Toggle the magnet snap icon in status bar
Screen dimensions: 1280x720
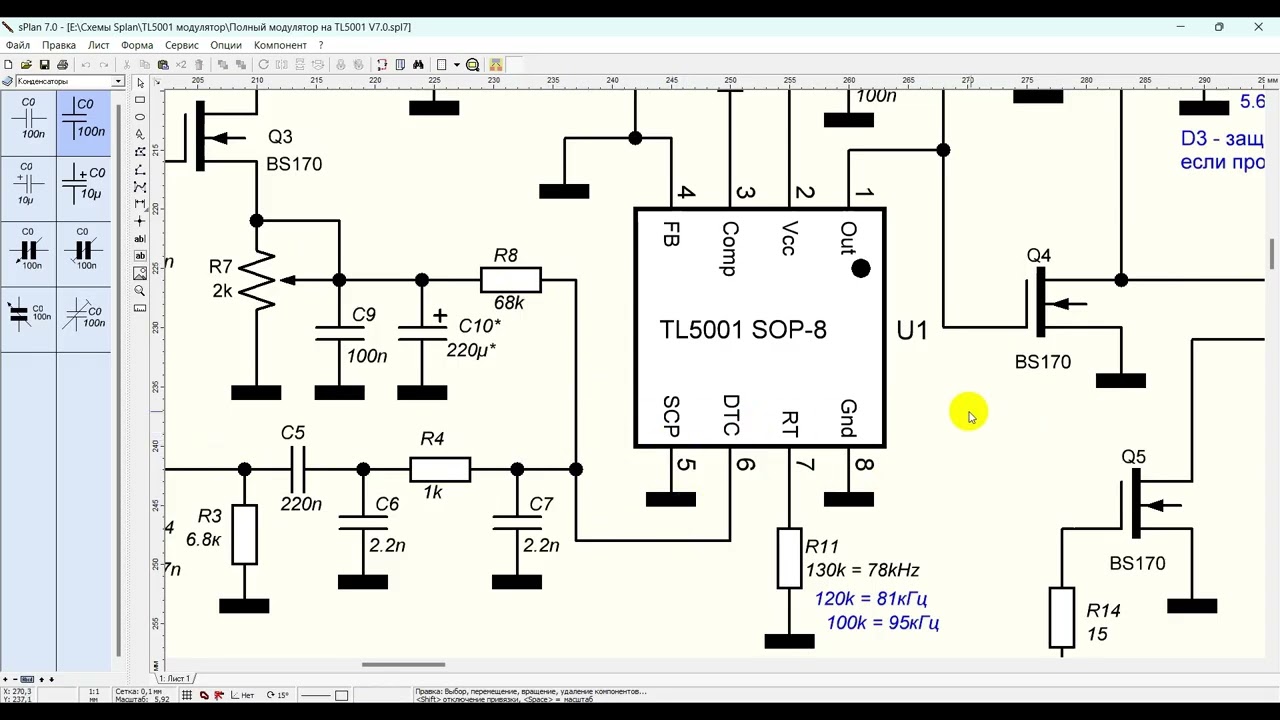click(x=204, y=695)
